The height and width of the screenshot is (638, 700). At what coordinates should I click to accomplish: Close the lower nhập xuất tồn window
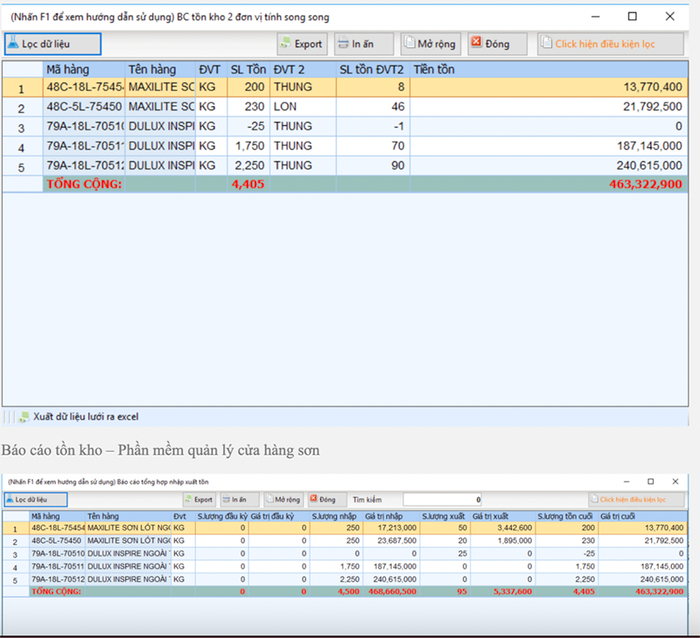(x=675, y=481)
